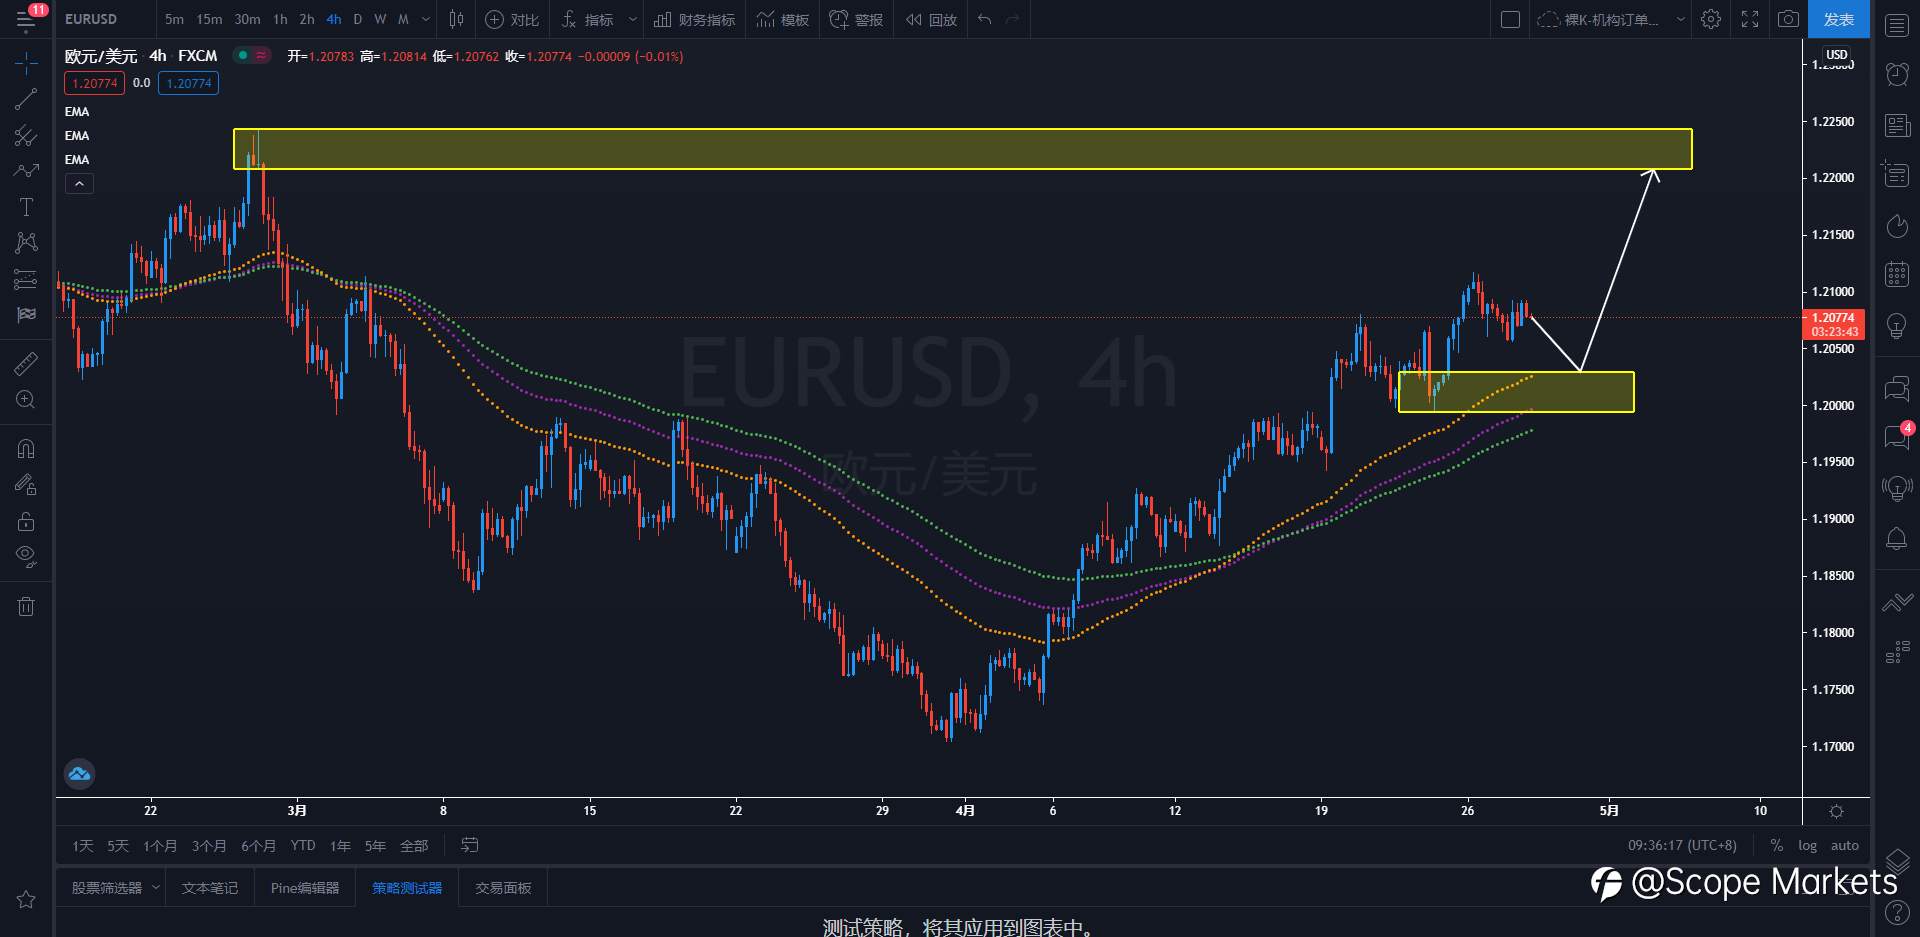
Task: Select the YTD date range
Action: pyautogui.click(x=303, y=846)
